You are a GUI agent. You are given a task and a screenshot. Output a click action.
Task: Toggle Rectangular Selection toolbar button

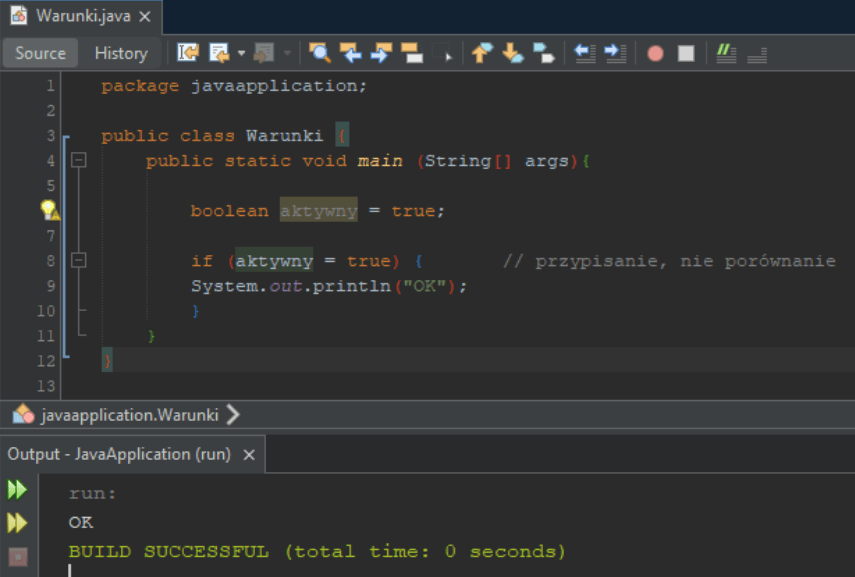(x=447, y=53)
